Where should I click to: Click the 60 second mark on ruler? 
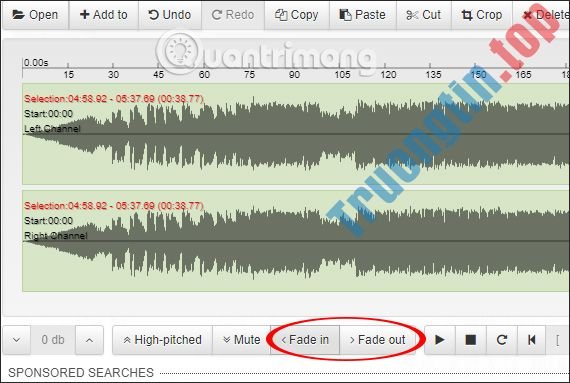click(x=204, y=74)
